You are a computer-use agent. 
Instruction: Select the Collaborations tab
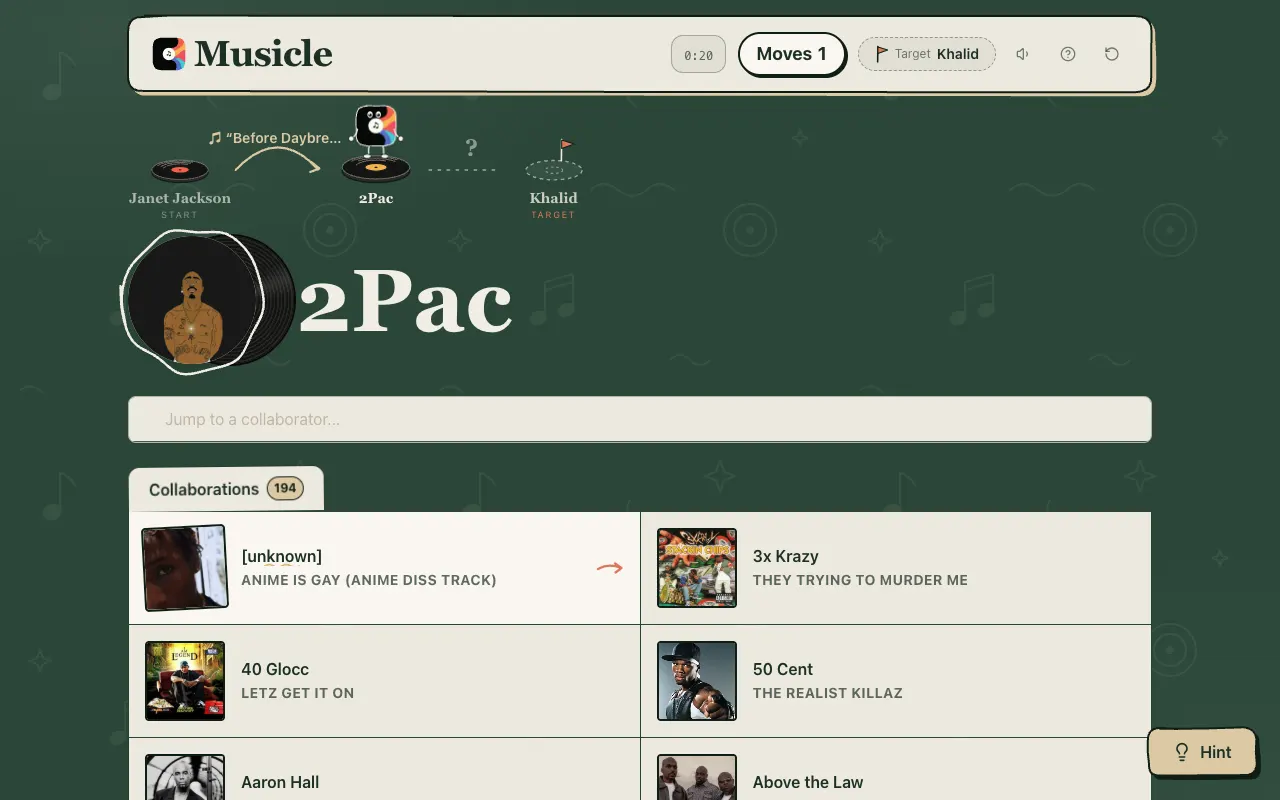point(226,489)
